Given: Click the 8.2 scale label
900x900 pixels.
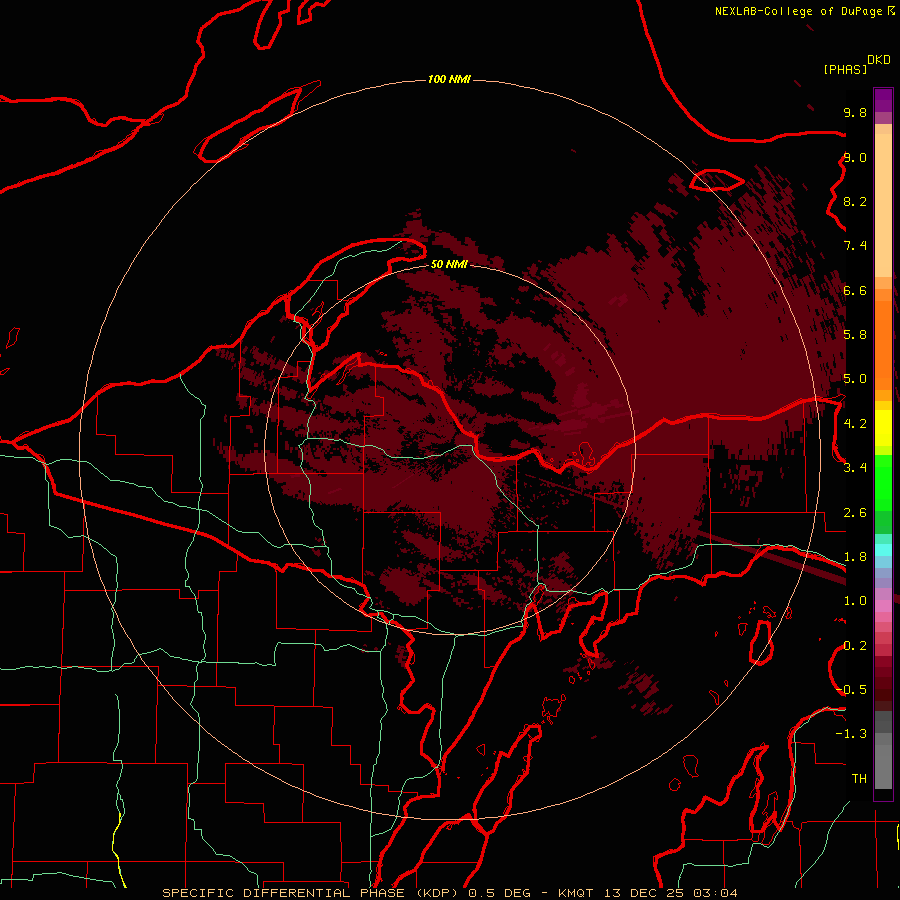Looking at the screenshot, I should [x=855, y=201].
